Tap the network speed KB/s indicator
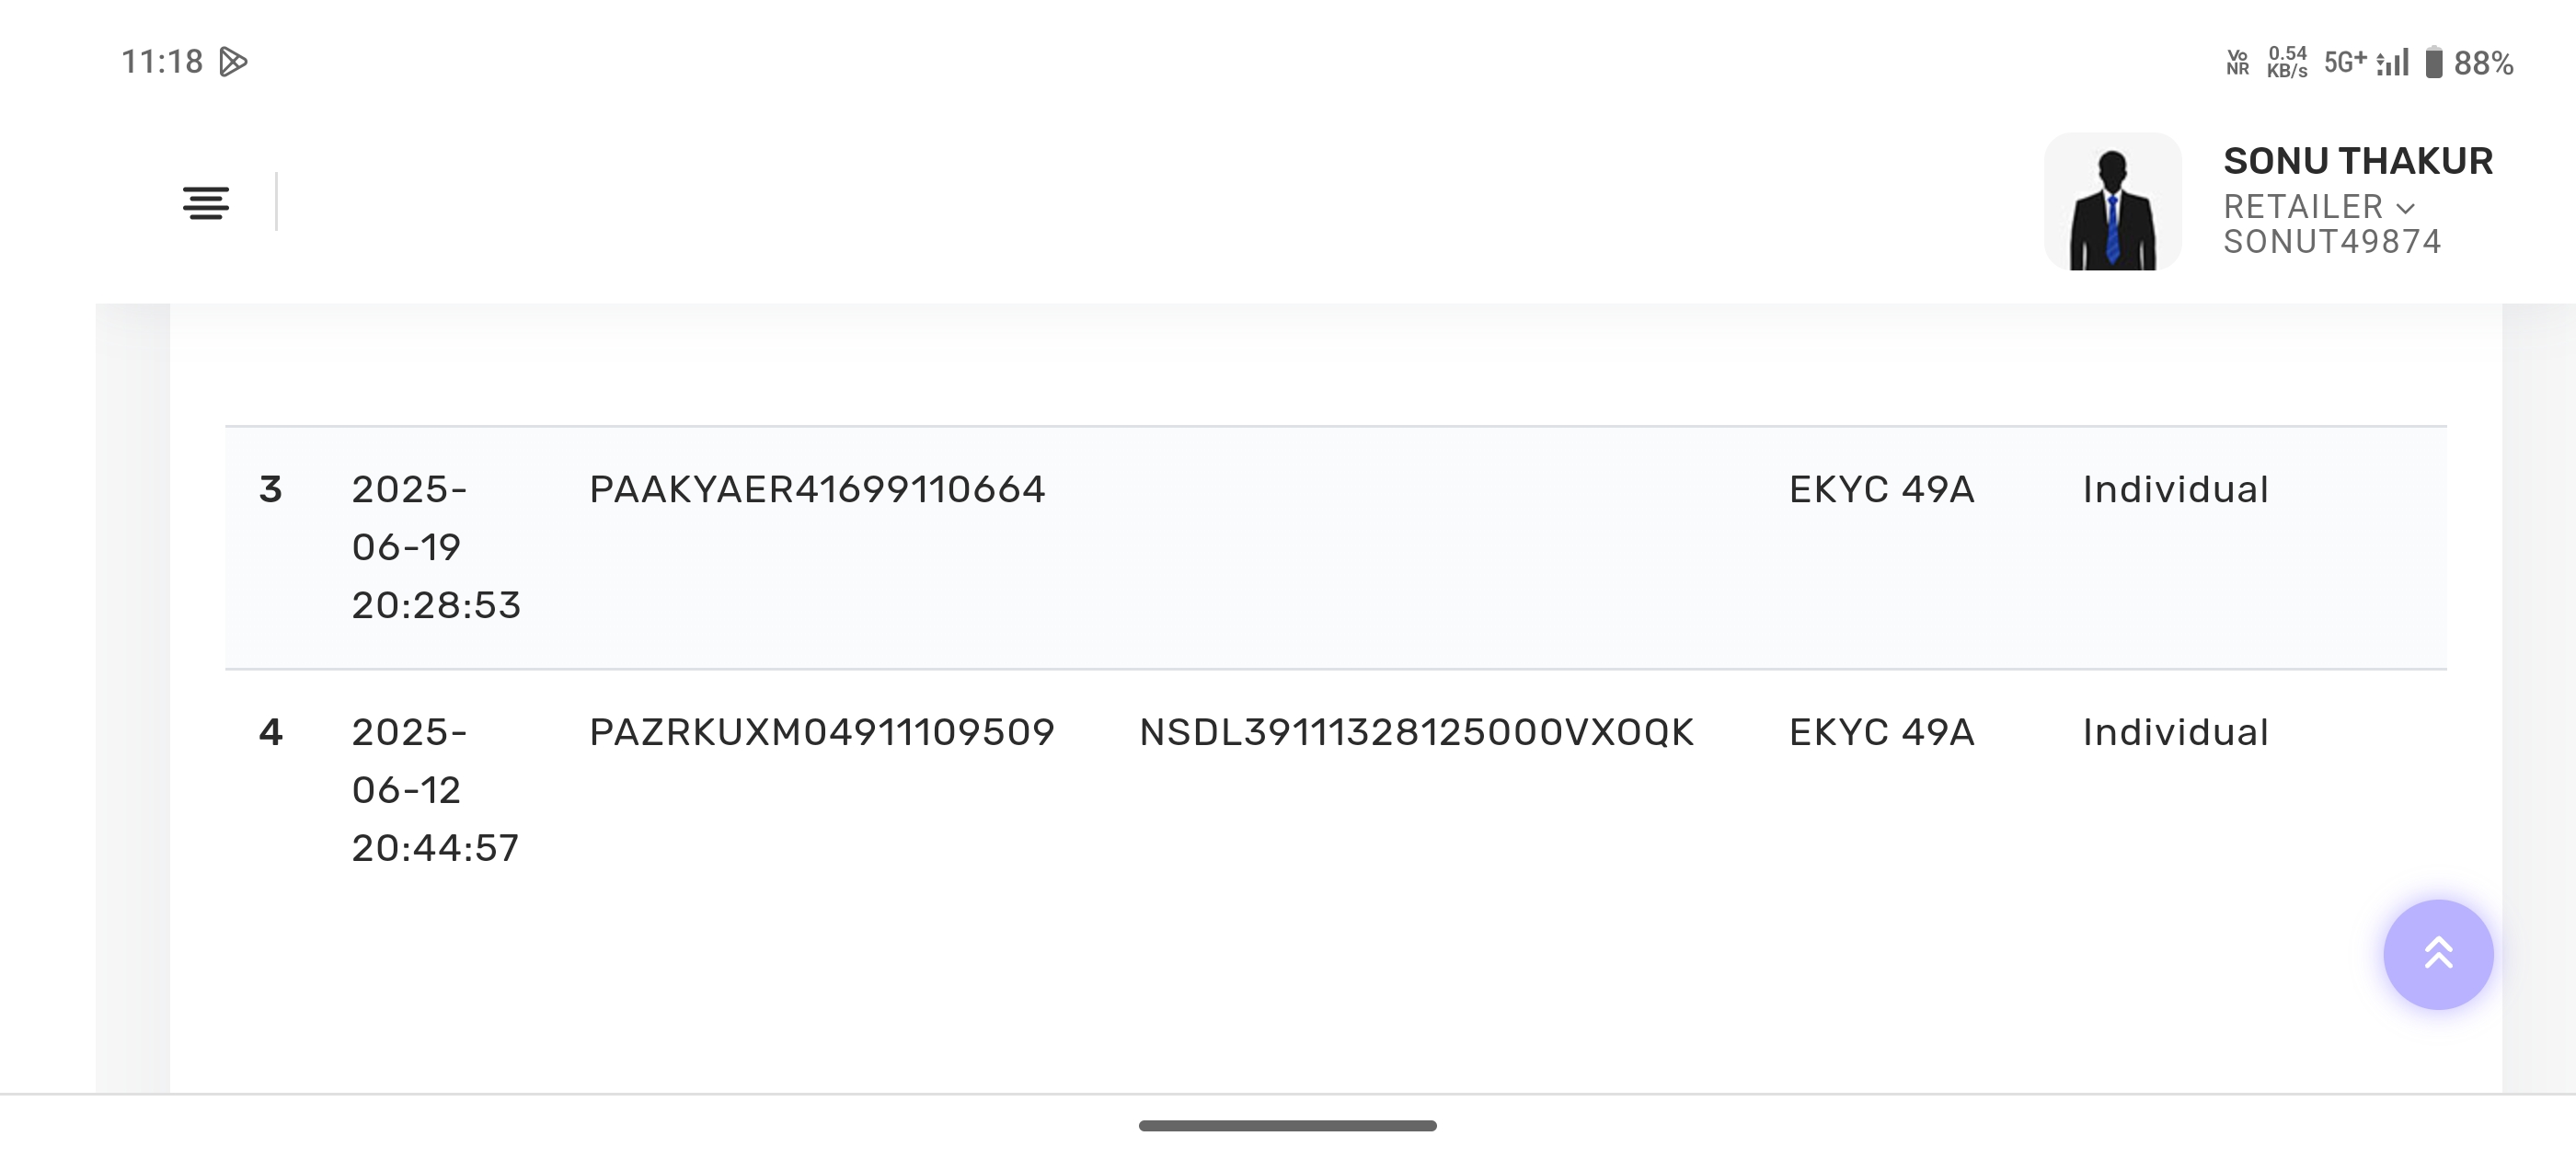 tap(2287, 62)
